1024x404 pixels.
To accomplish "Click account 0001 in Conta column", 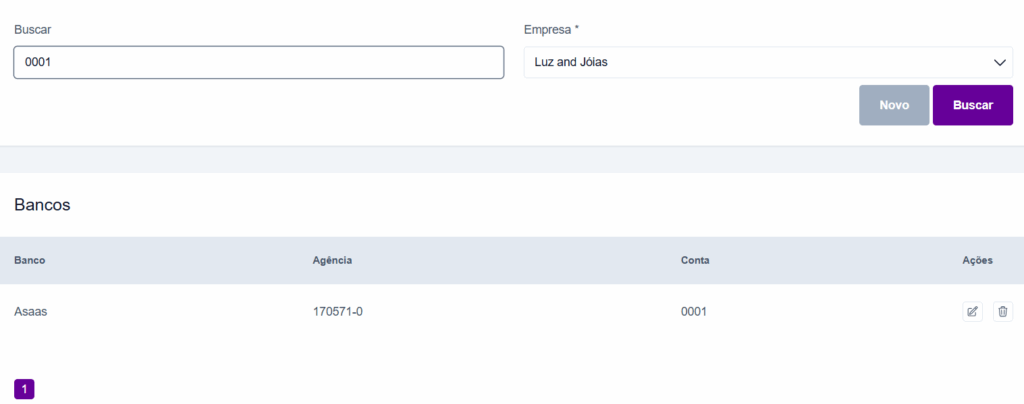I will coord(694,312).
